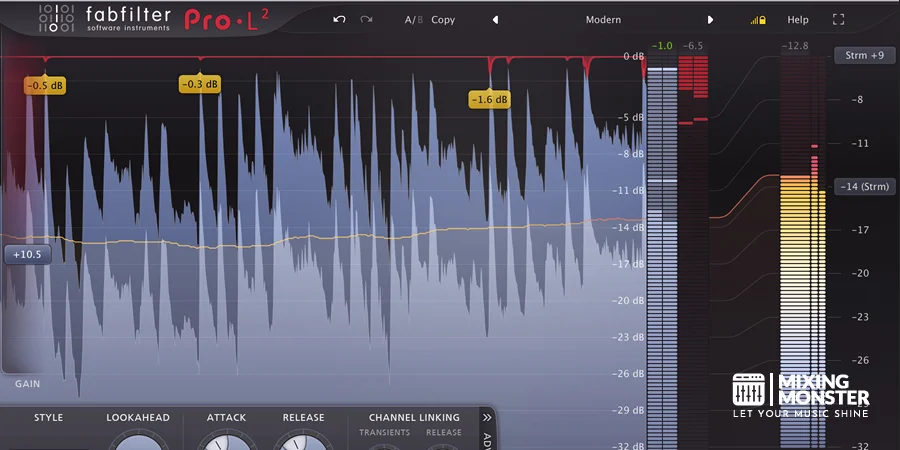The width and height of the screenshot is (900, 450).
Task: Click the FabFilter logo icon
Action: pyautogui.click(x=56, y=18)
